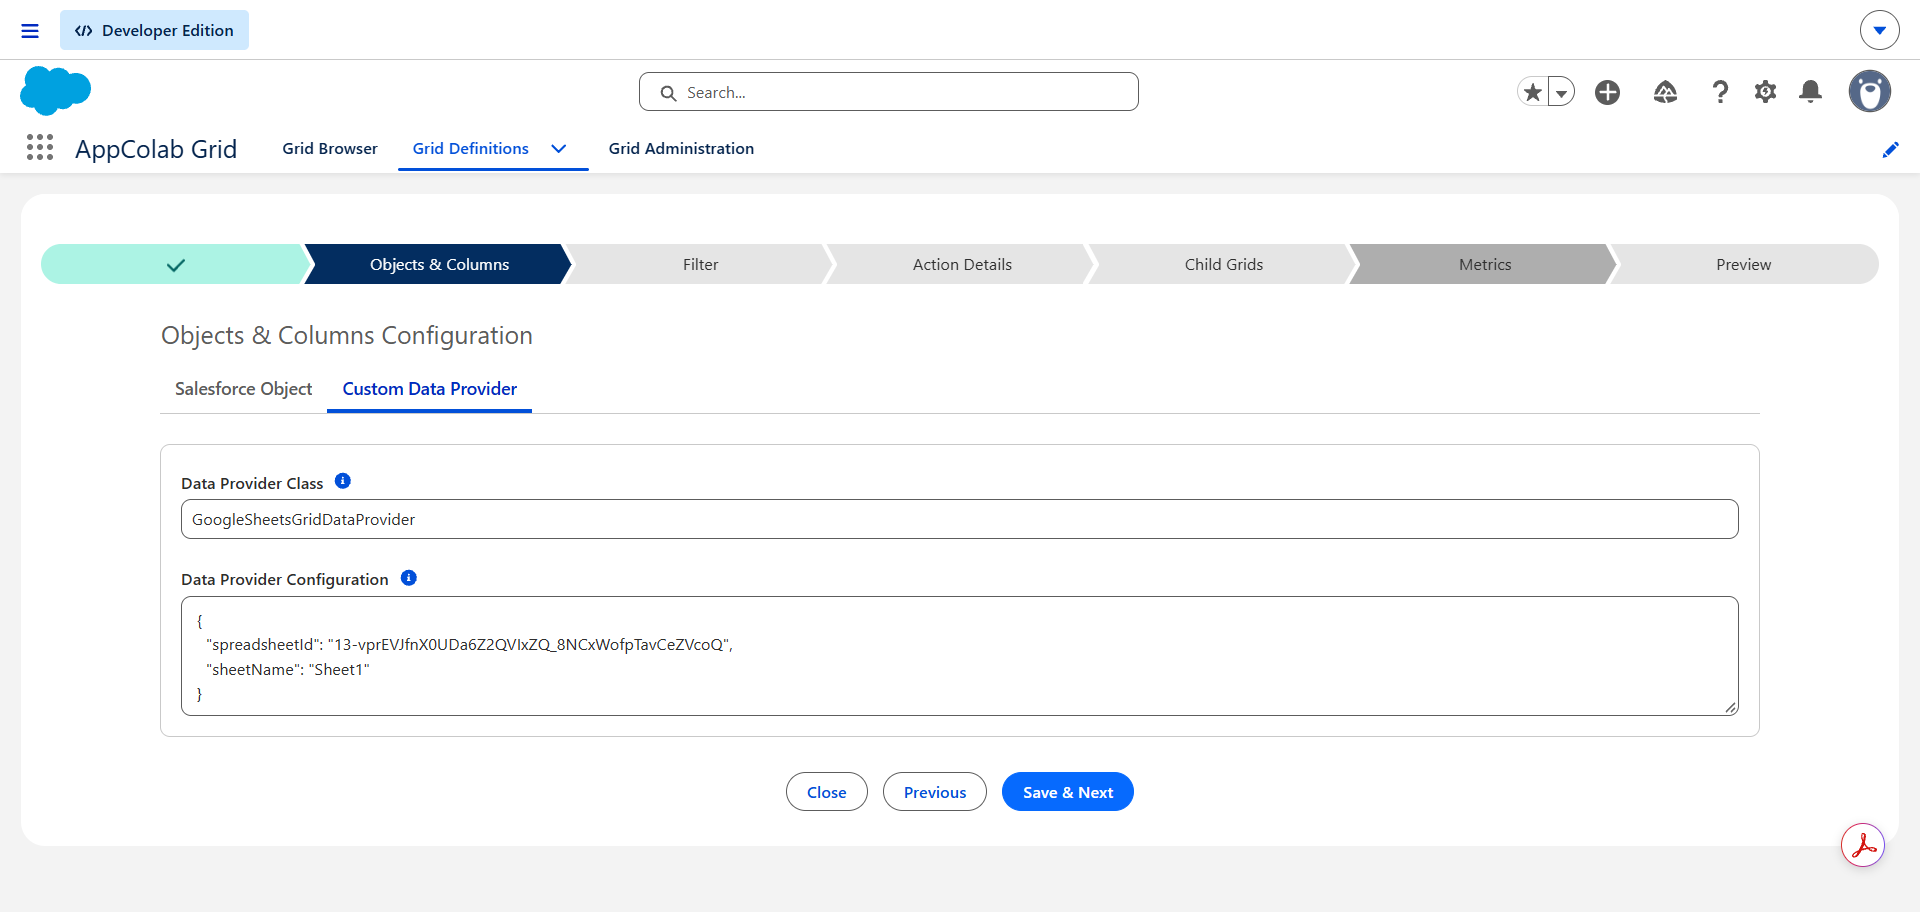Open the notifications bell
This screenshot has height=912, width=1920.
pyautogui.click(x=1810, y=92)
